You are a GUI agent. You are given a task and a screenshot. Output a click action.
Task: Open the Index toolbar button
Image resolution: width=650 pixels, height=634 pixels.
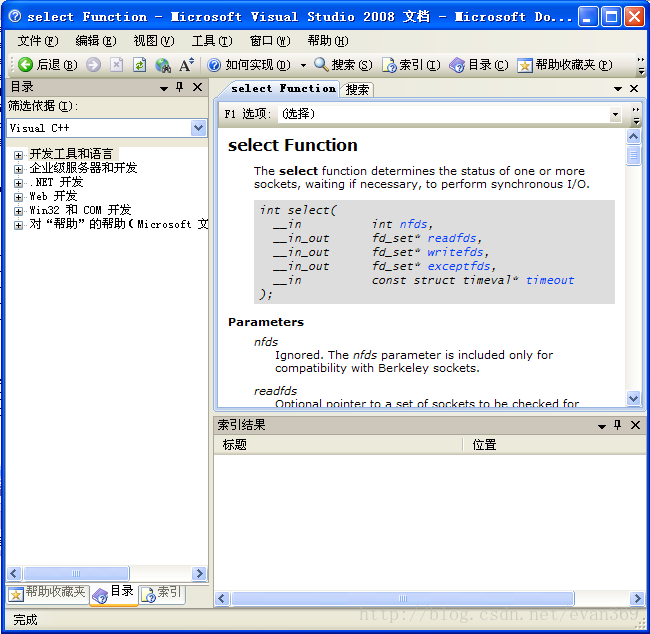pos(411,65)
